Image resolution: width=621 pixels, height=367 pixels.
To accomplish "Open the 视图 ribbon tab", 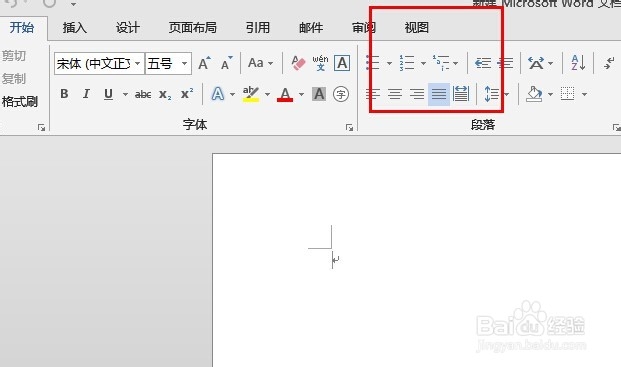I will pos(417,28).
